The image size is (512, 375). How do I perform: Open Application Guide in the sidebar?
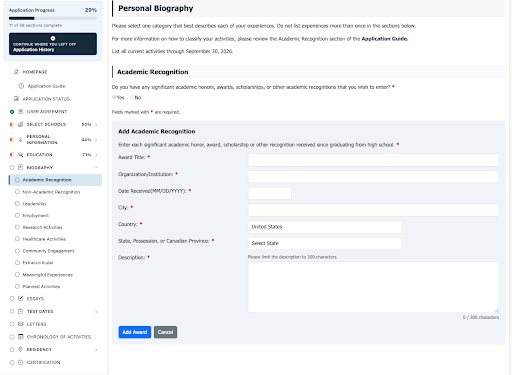coord(46,86)
